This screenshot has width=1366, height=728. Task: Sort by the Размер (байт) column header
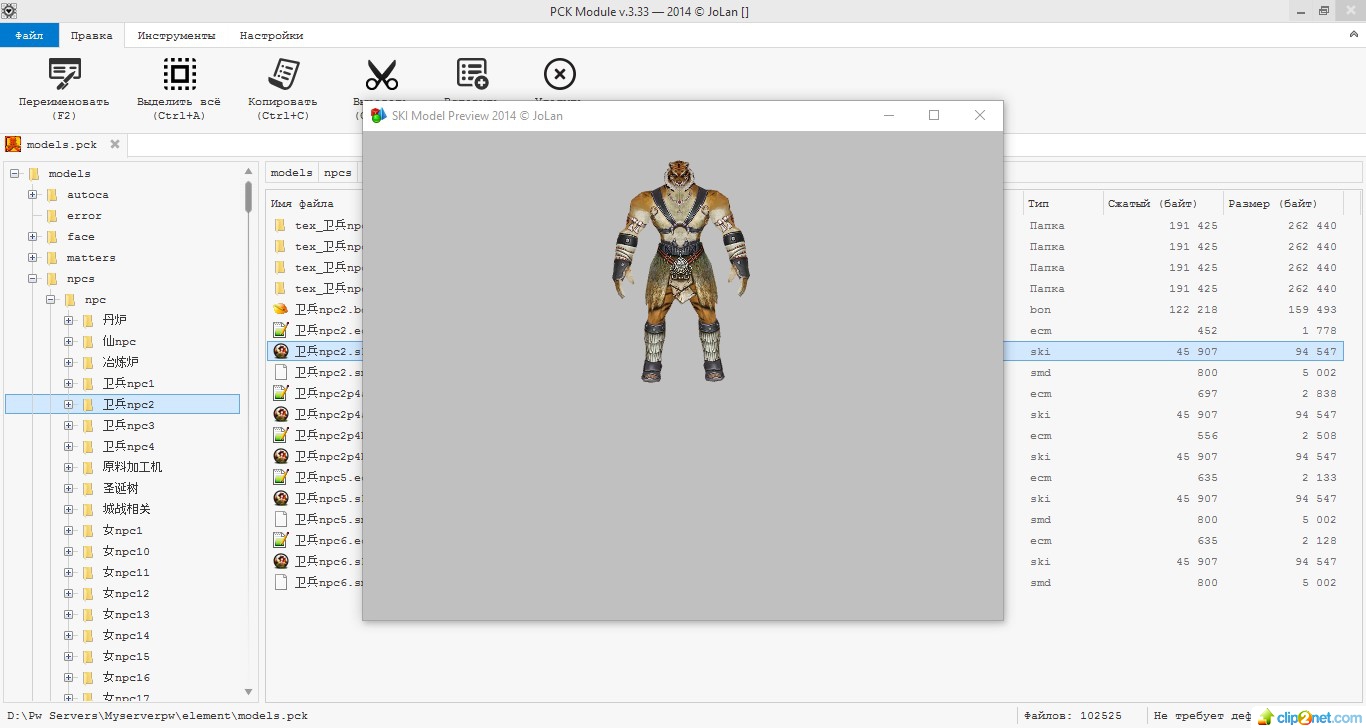click(x=1283, y=204)
